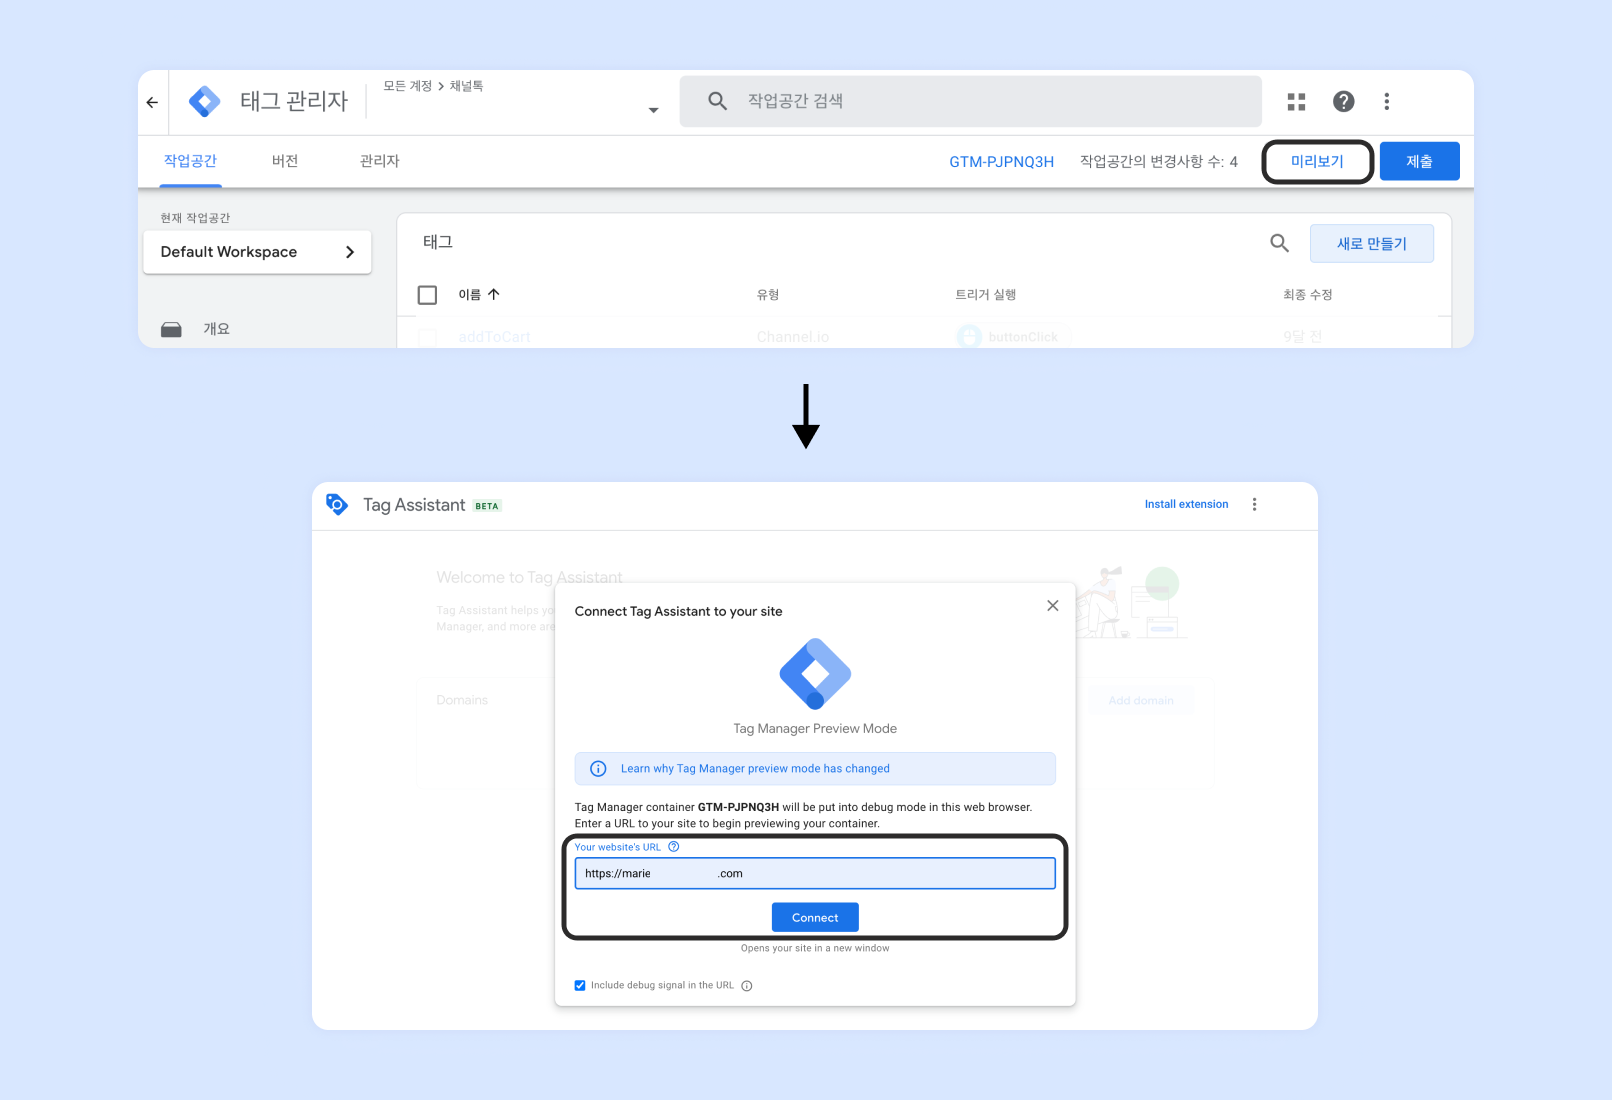This screenshot has width=1612, height=1100.
Task: Click the 새로 만들기 button
Action: click(1372, 243)
